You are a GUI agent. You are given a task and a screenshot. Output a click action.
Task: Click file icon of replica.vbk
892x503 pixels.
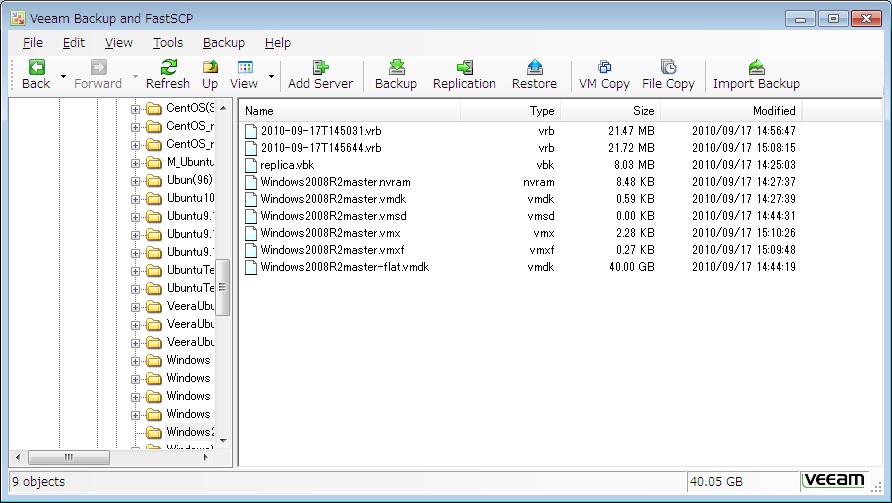251,165
